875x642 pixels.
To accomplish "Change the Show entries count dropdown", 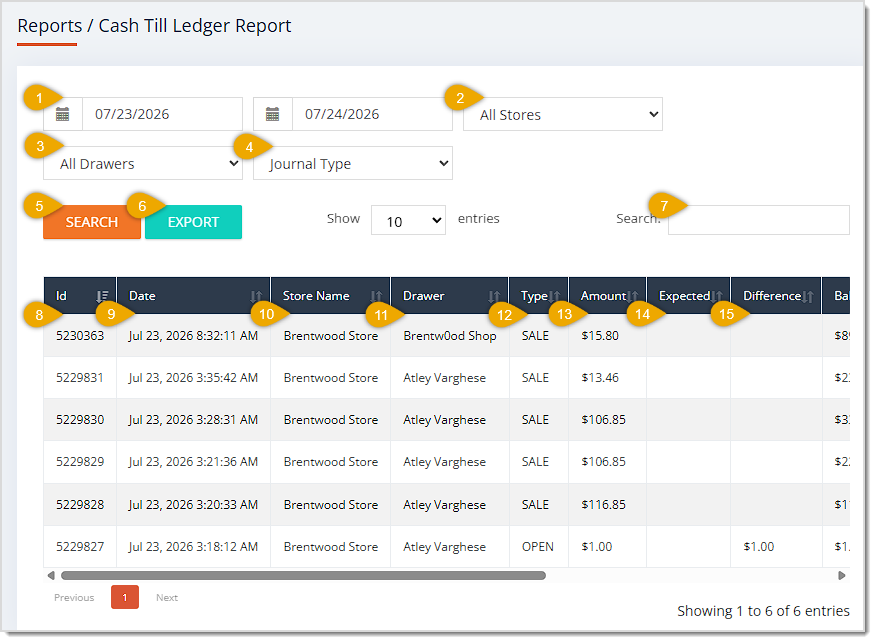I will coord(408,221).
